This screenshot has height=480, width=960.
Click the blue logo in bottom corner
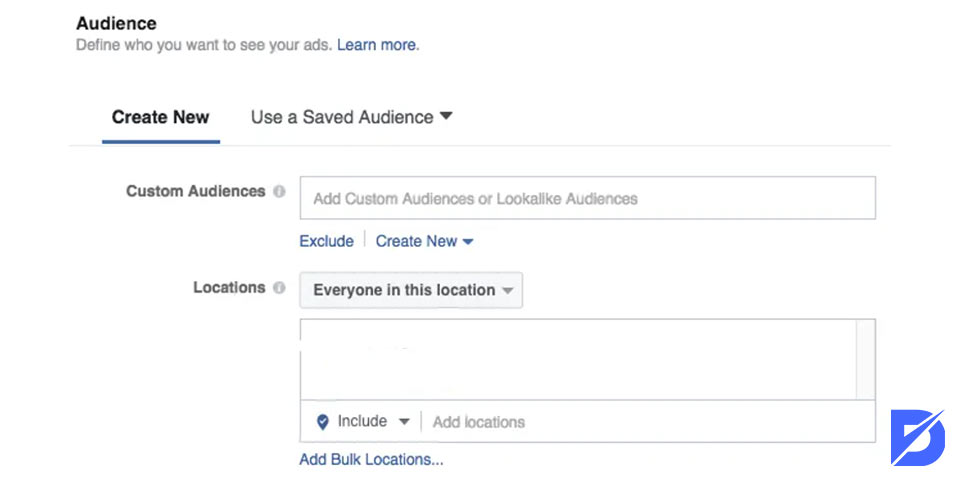point(917,437)
